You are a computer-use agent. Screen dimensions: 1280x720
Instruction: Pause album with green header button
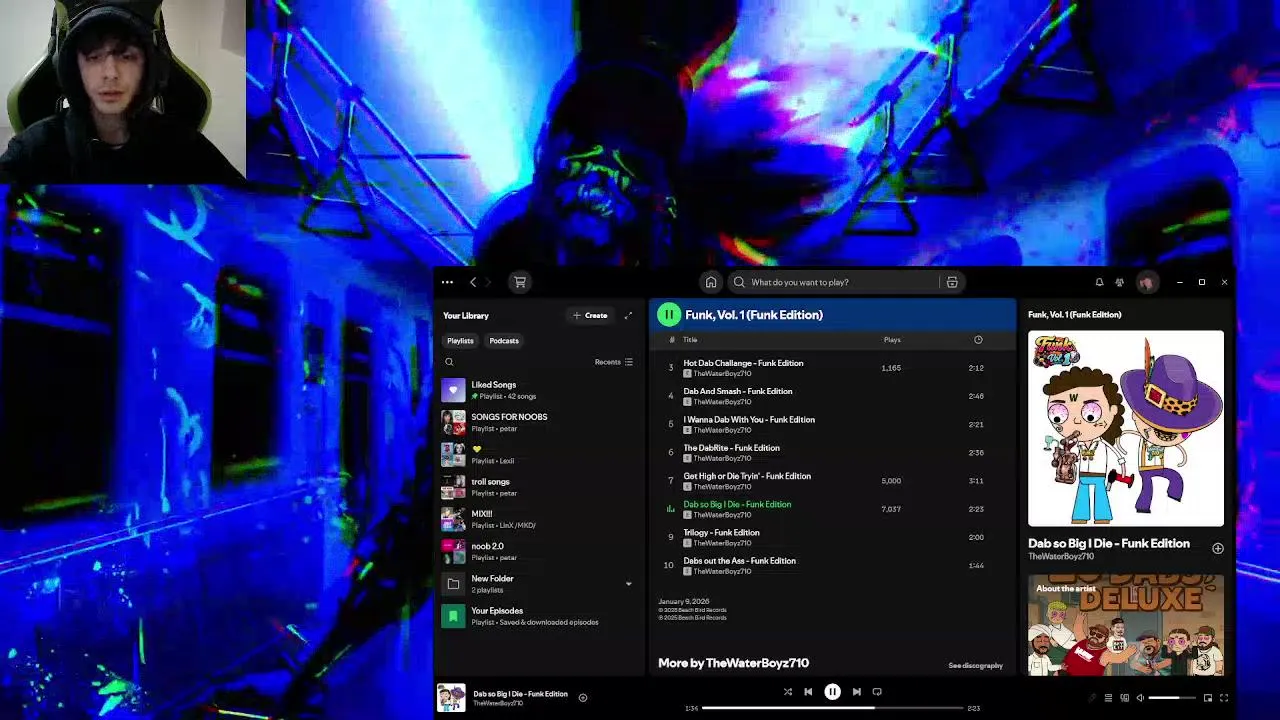[669, 315]
